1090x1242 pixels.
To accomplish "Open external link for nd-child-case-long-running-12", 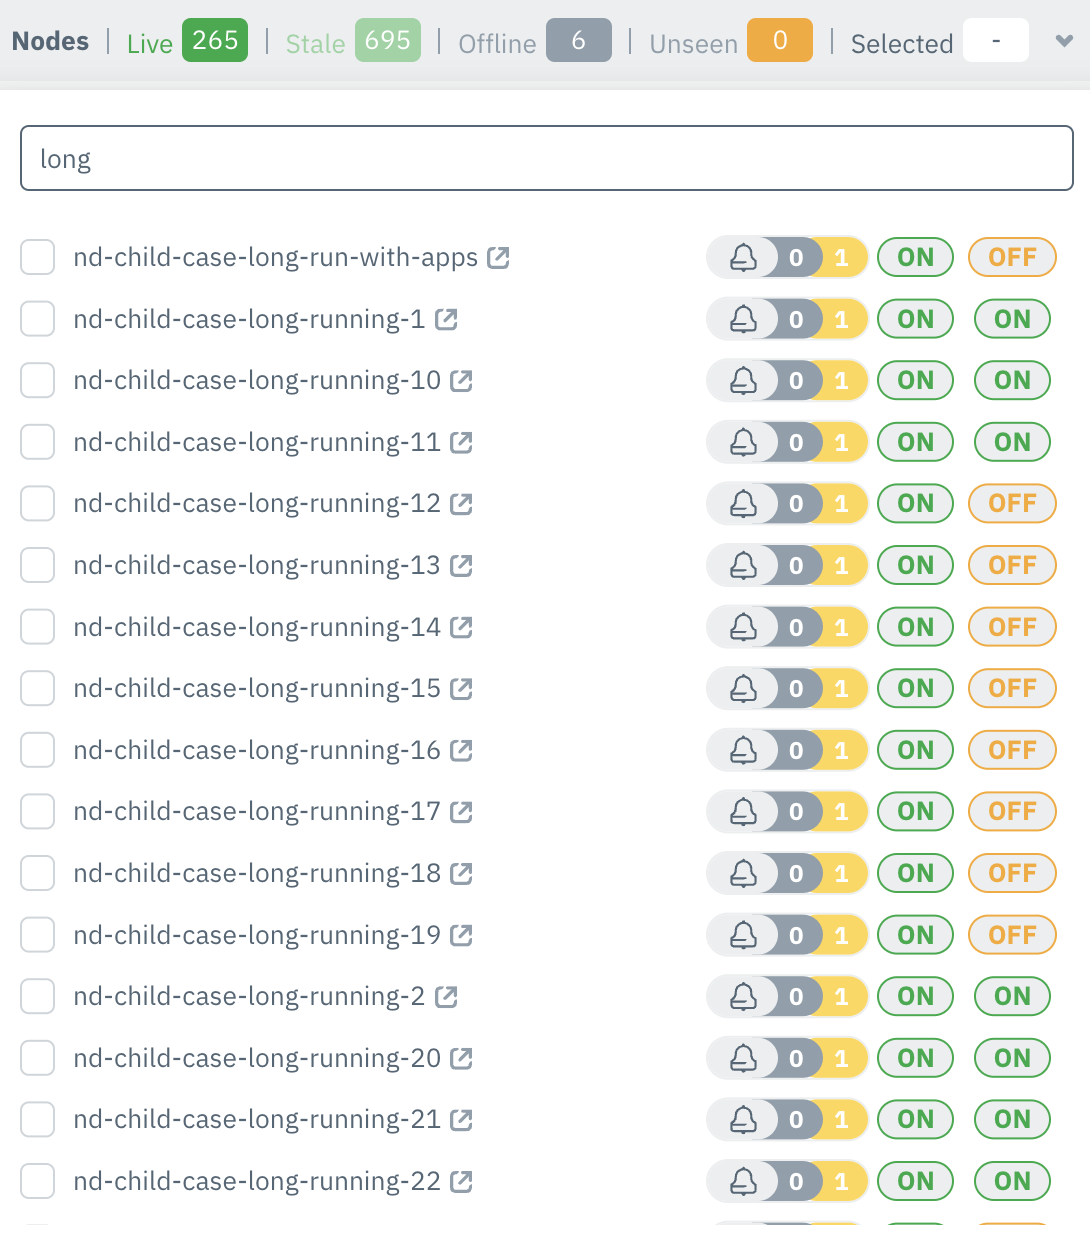I will (x=460, y=503).
